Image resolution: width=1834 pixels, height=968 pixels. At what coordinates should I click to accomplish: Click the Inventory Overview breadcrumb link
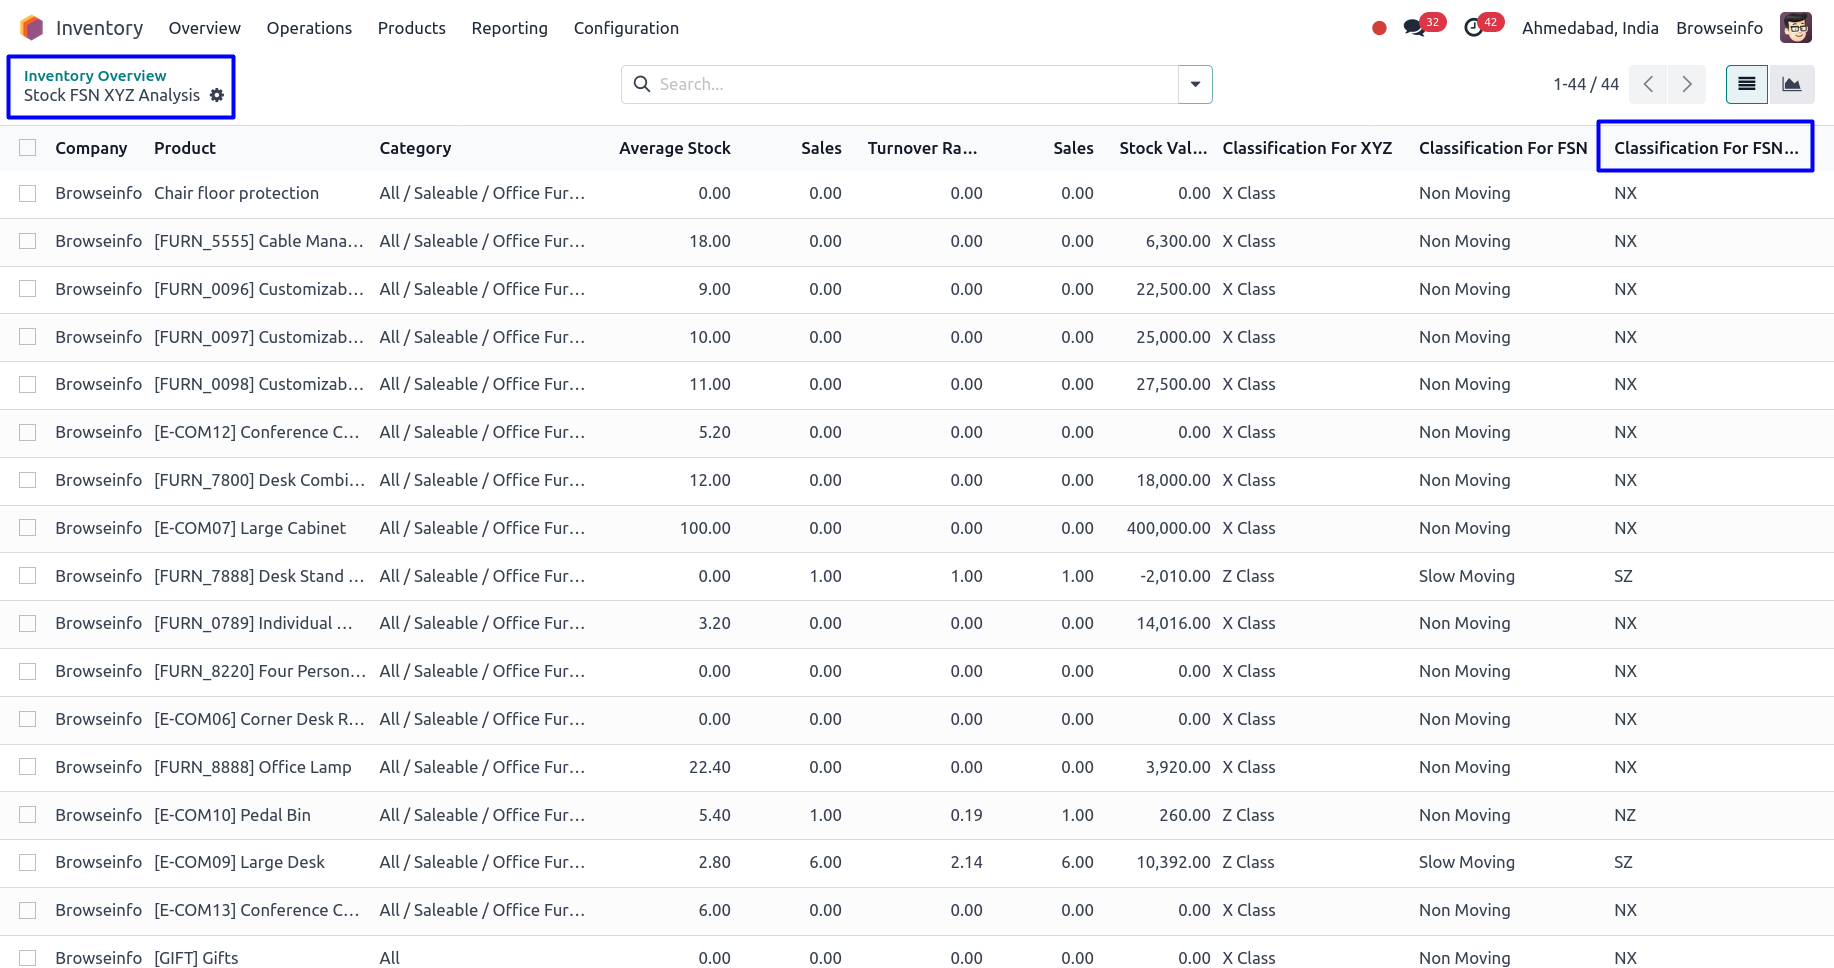click(95, 76)
